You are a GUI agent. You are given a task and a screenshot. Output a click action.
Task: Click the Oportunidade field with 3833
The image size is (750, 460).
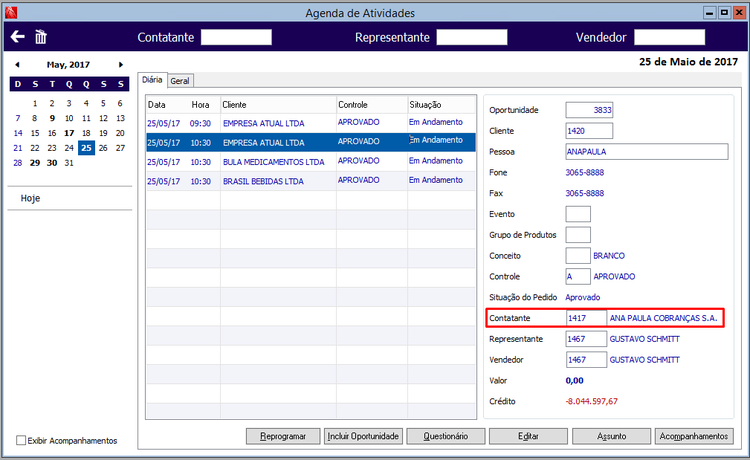click(589, 110)
